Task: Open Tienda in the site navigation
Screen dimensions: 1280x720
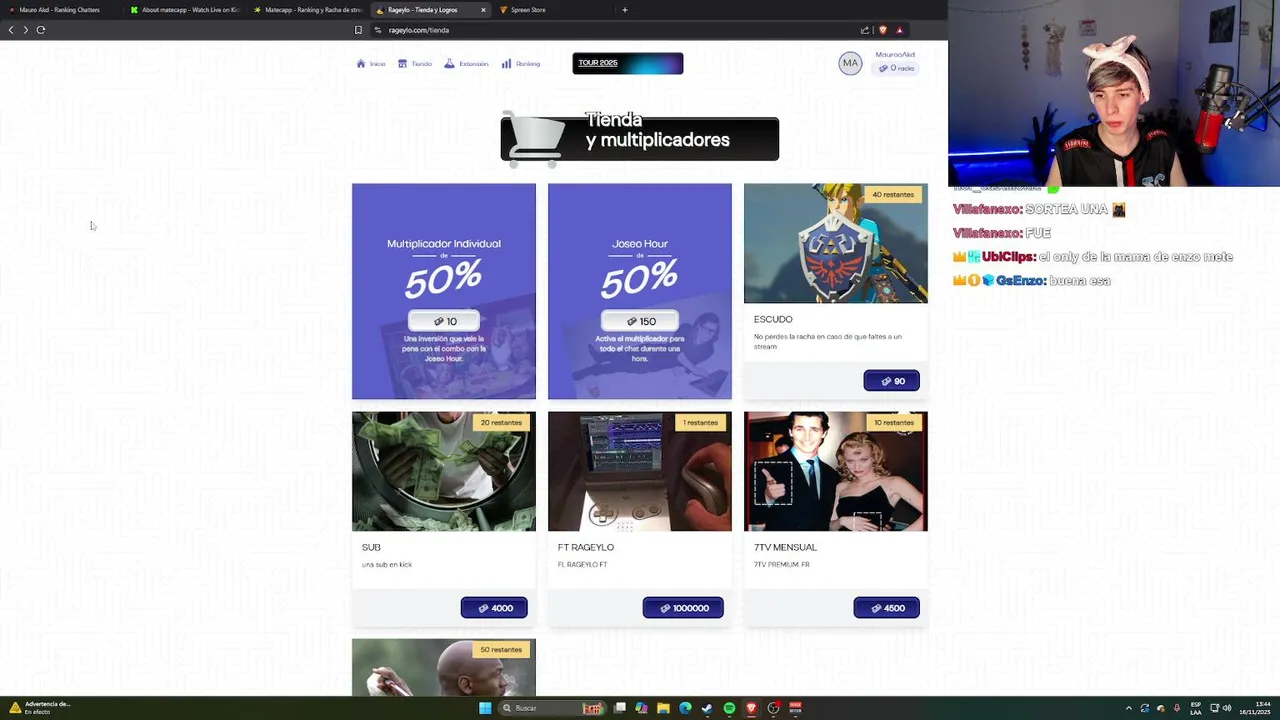Action: coord(415,64)
